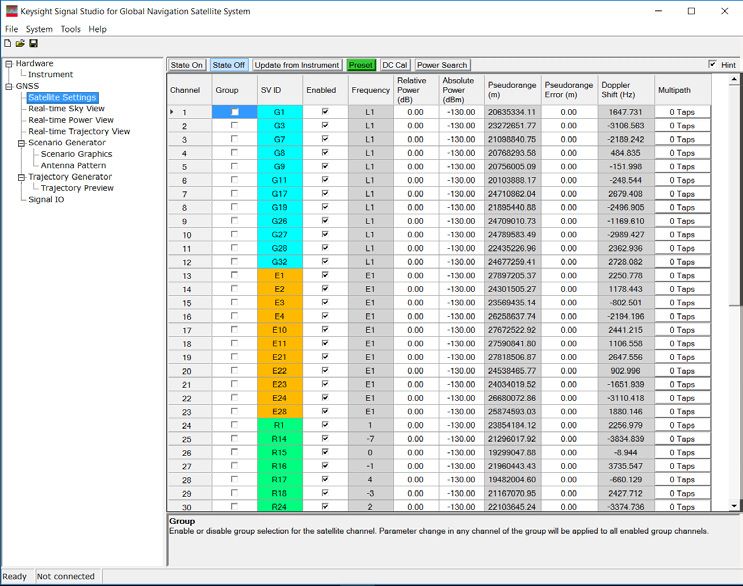Click 0 Taps multipath button for channel 1
Image resolution: width=743 pixels, height=586 pixels.
(x=682, y=112)
